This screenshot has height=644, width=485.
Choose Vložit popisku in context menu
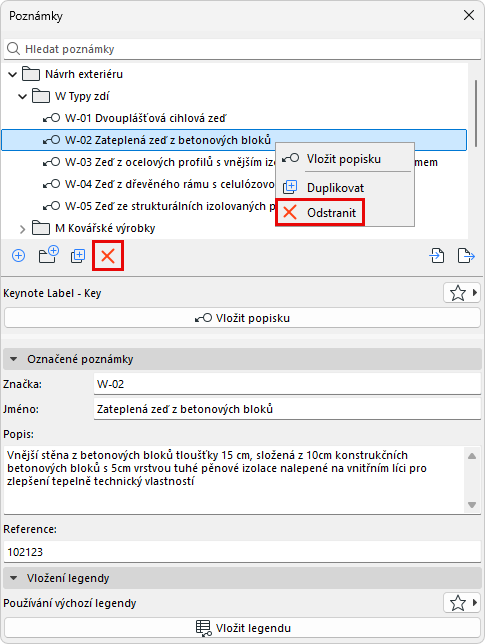pos(345,159)
